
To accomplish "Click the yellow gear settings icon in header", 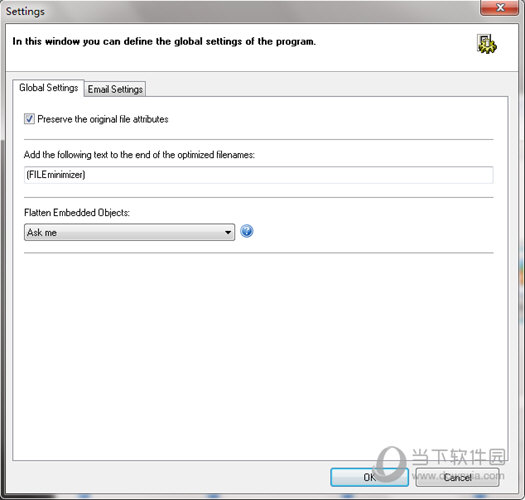I will click(487, 44).
